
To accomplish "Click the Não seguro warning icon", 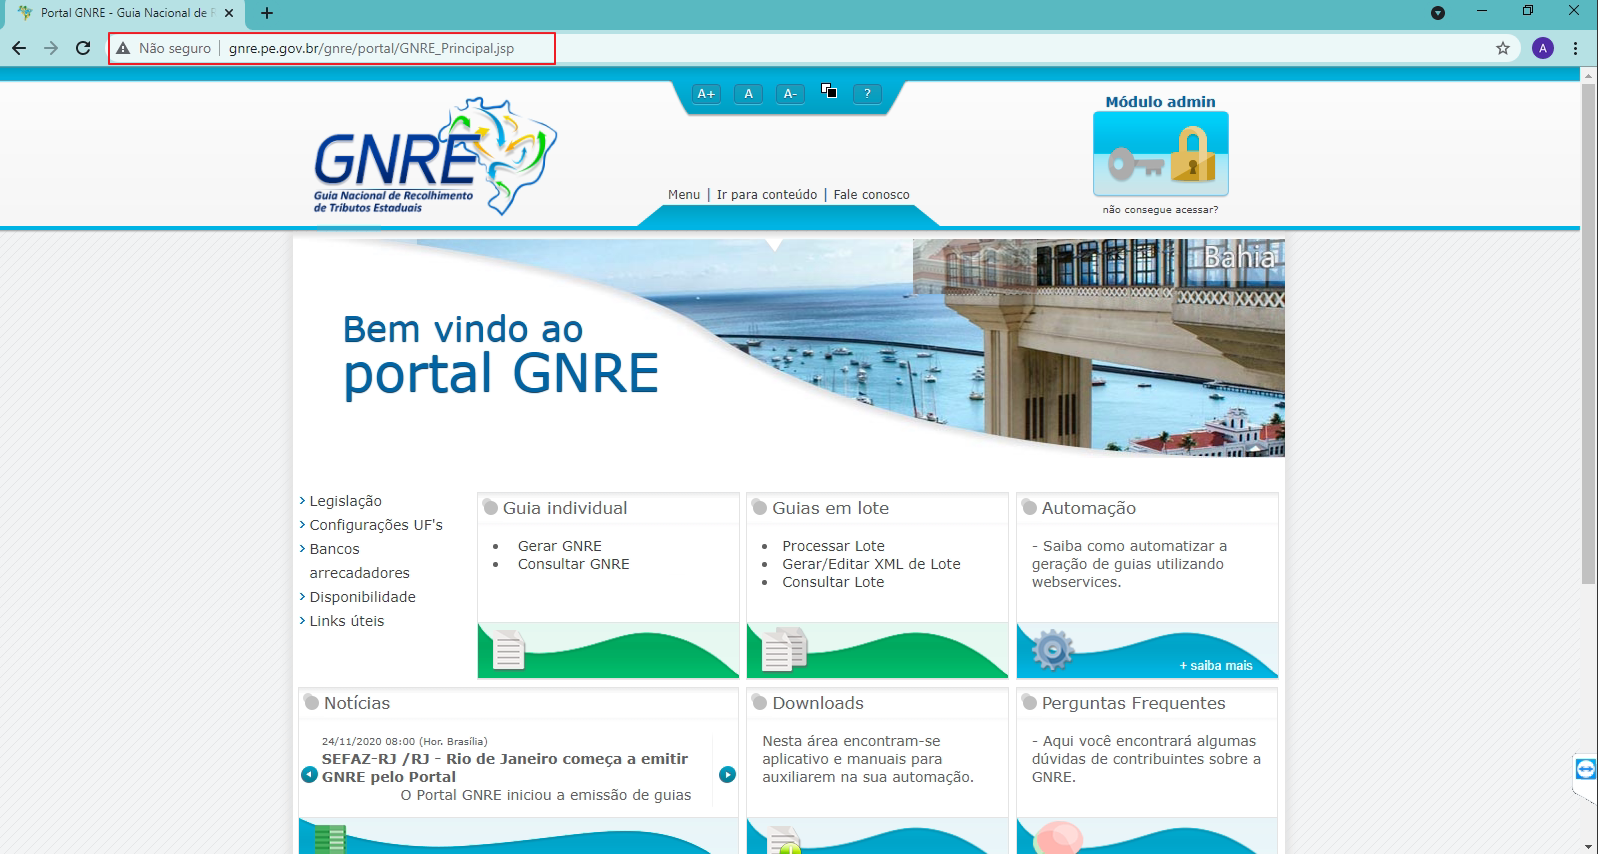I will tap(123, 48).
